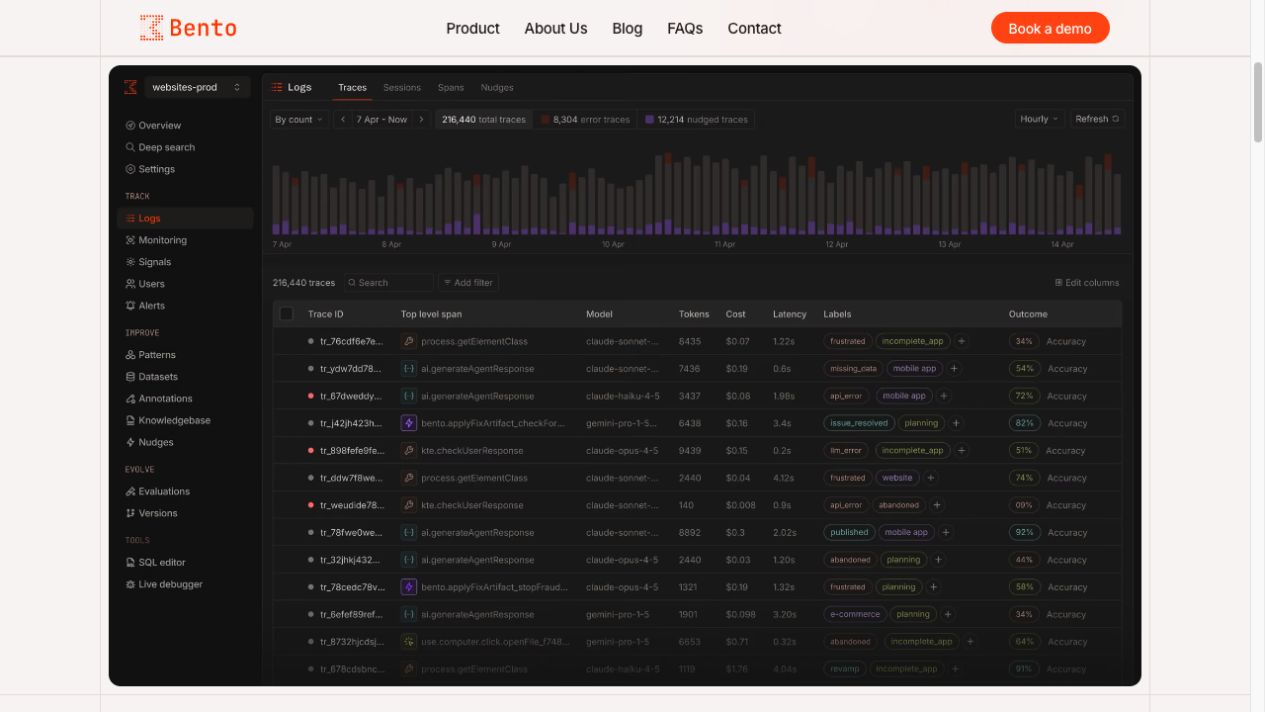Click the refresh icon in the Refresh button
The width and height of the screenshot is (1265, 712).
1116,119
